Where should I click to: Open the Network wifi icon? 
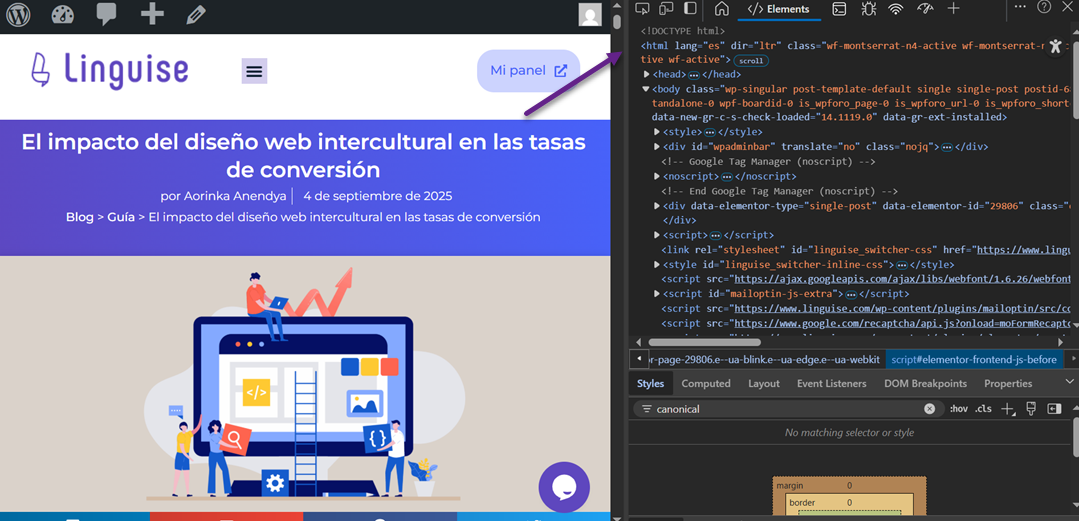coord(895,9)
